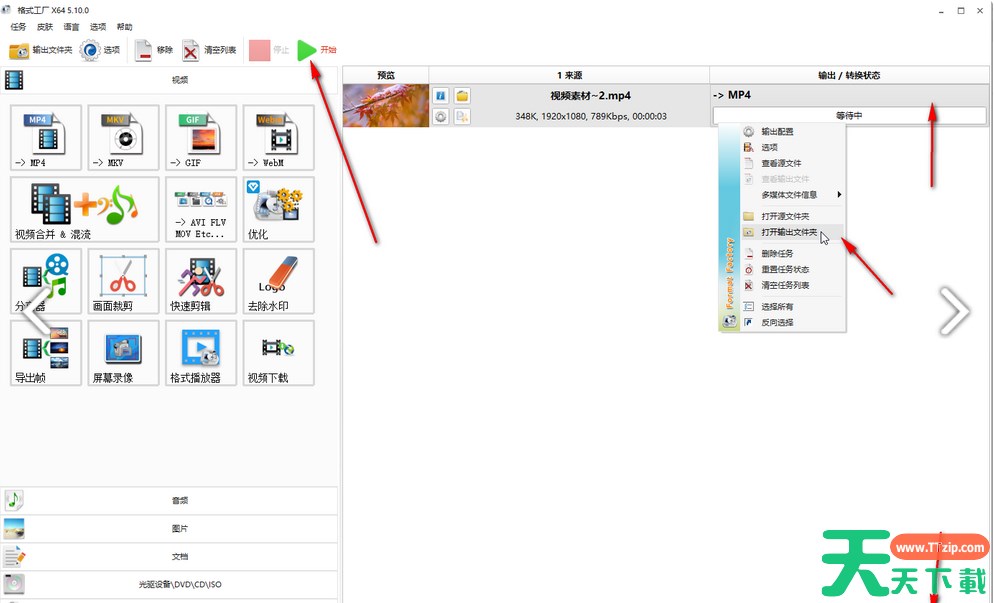This screenshot has width=994, height=603.
Task: Choose Output Settings (输出配置) in the context menu
Action: click(792, 131)
